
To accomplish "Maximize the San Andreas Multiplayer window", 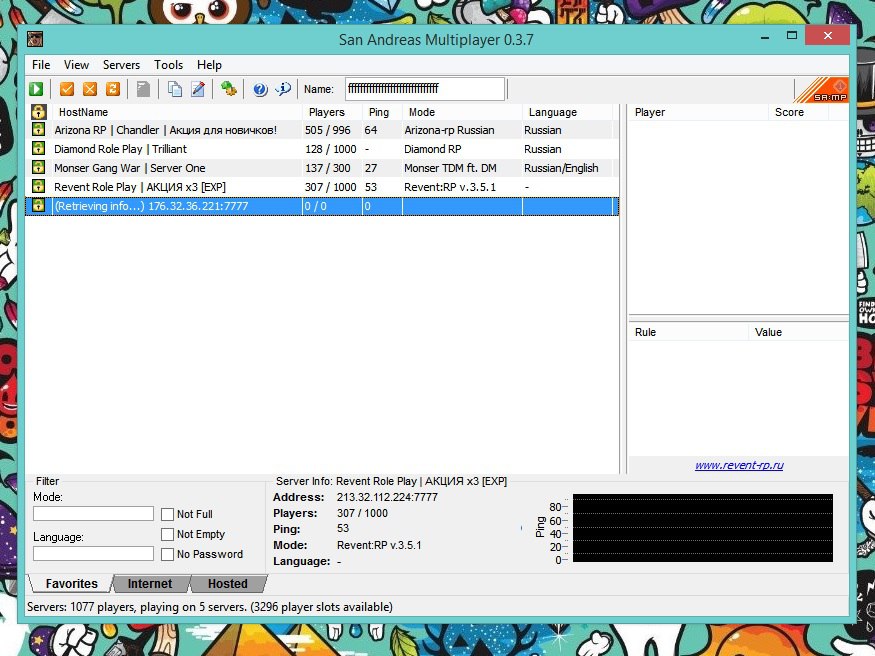I will coord(791,36).
